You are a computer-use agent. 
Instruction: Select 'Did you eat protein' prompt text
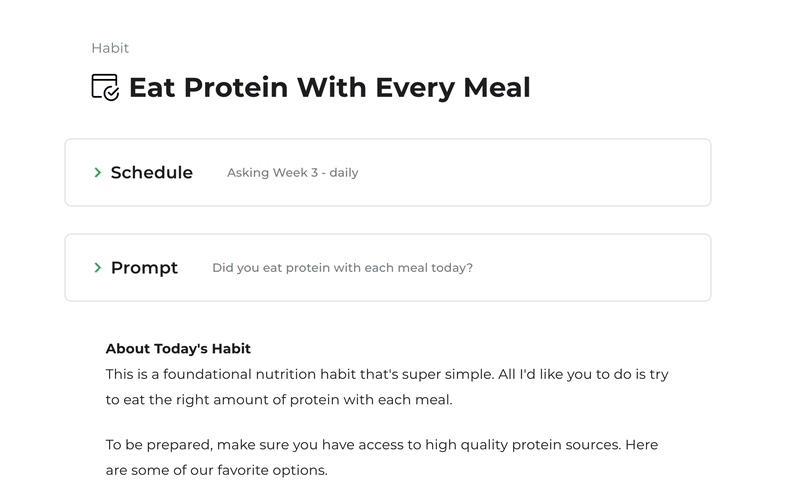[343, 268]
